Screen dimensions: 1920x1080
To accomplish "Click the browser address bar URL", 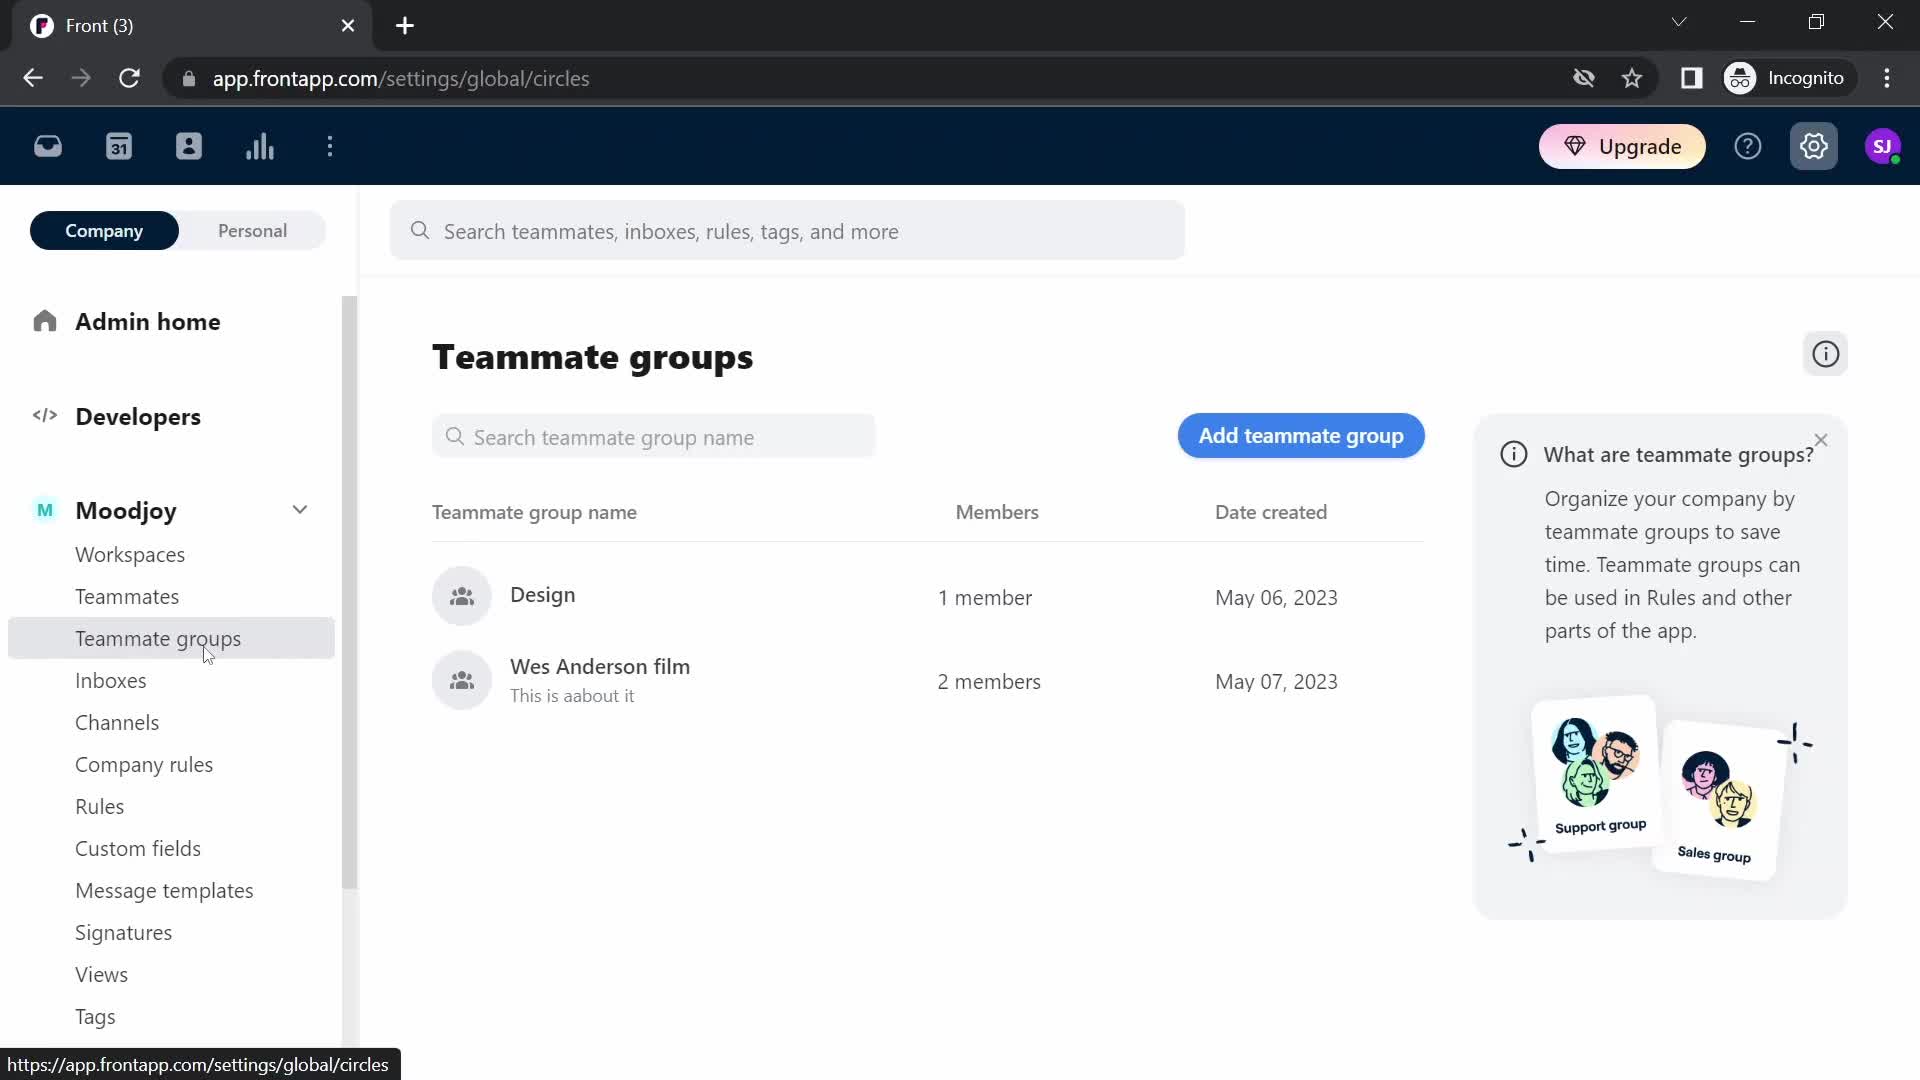I will 400,79.
